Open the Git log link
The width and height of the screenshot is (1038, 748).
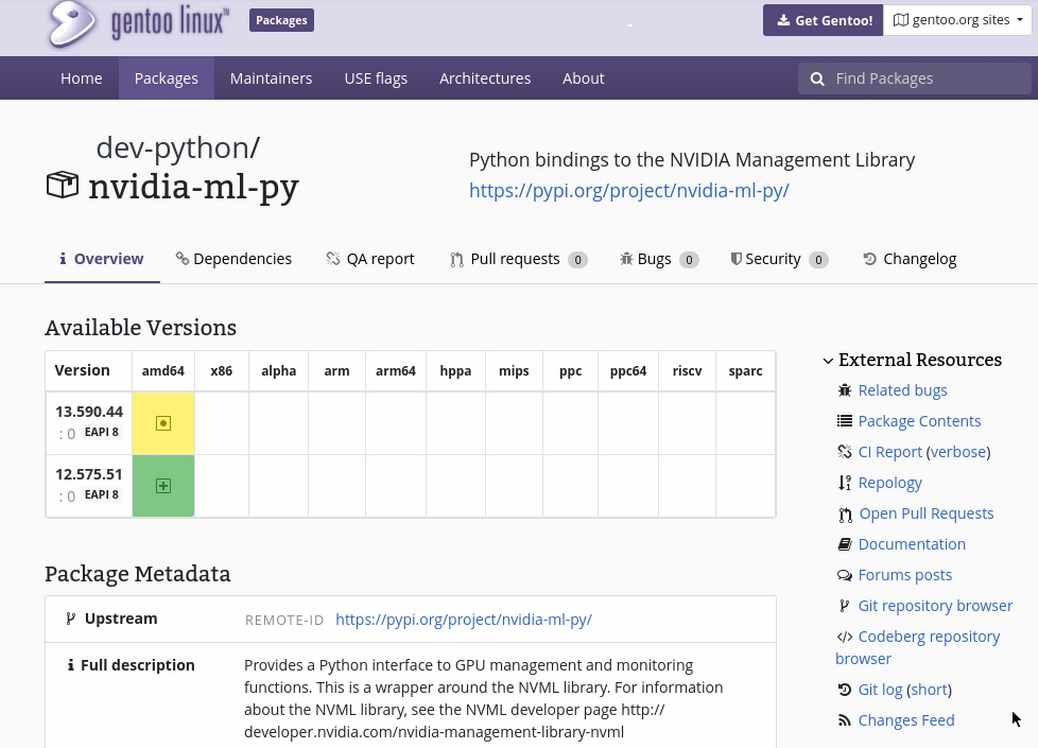[880, 690]
